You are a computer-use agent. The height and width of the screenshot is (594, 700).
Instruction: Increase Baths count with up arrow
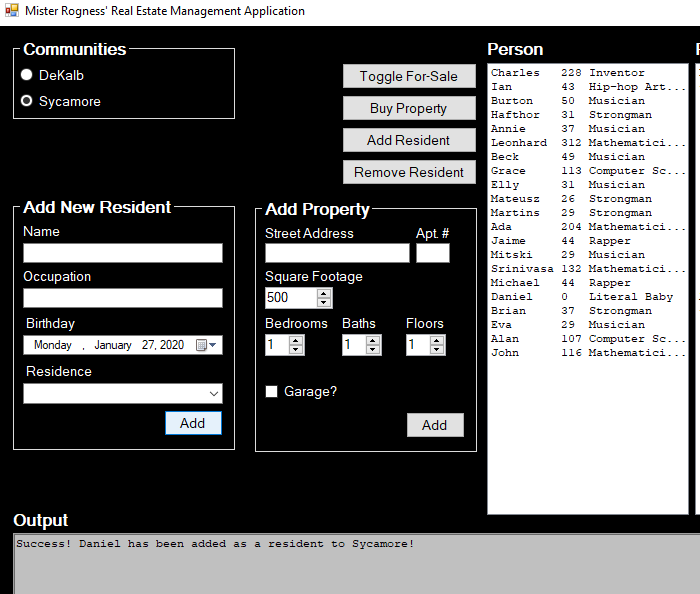click(373, 340)
